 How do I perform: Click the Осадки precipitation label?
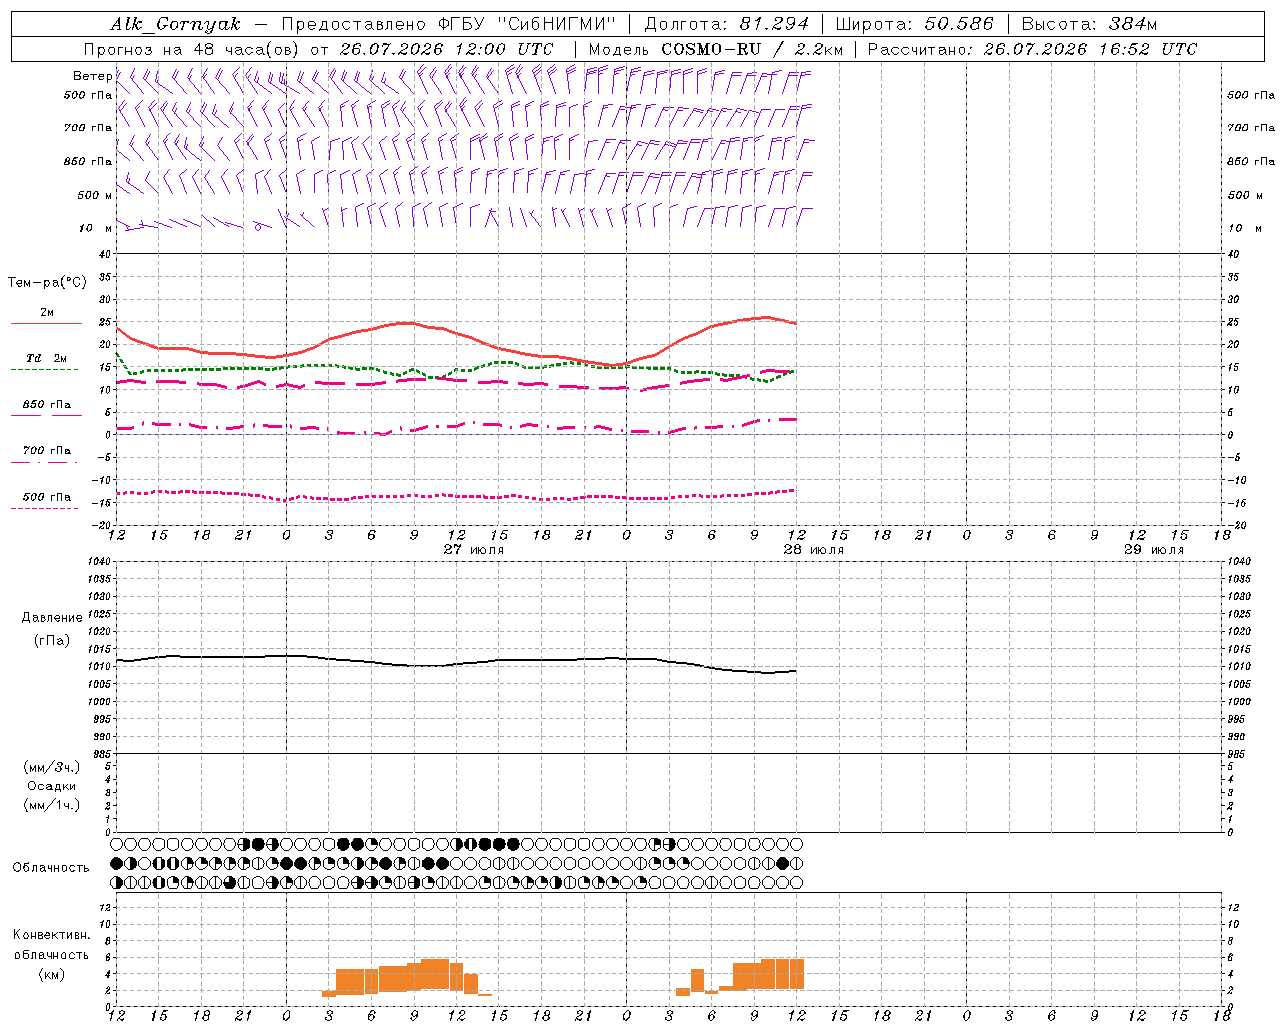[52, 786]
